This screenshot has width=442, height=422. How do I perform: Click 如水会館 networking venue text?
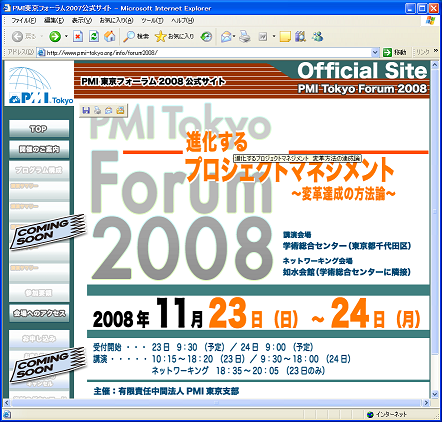[347, 272]
